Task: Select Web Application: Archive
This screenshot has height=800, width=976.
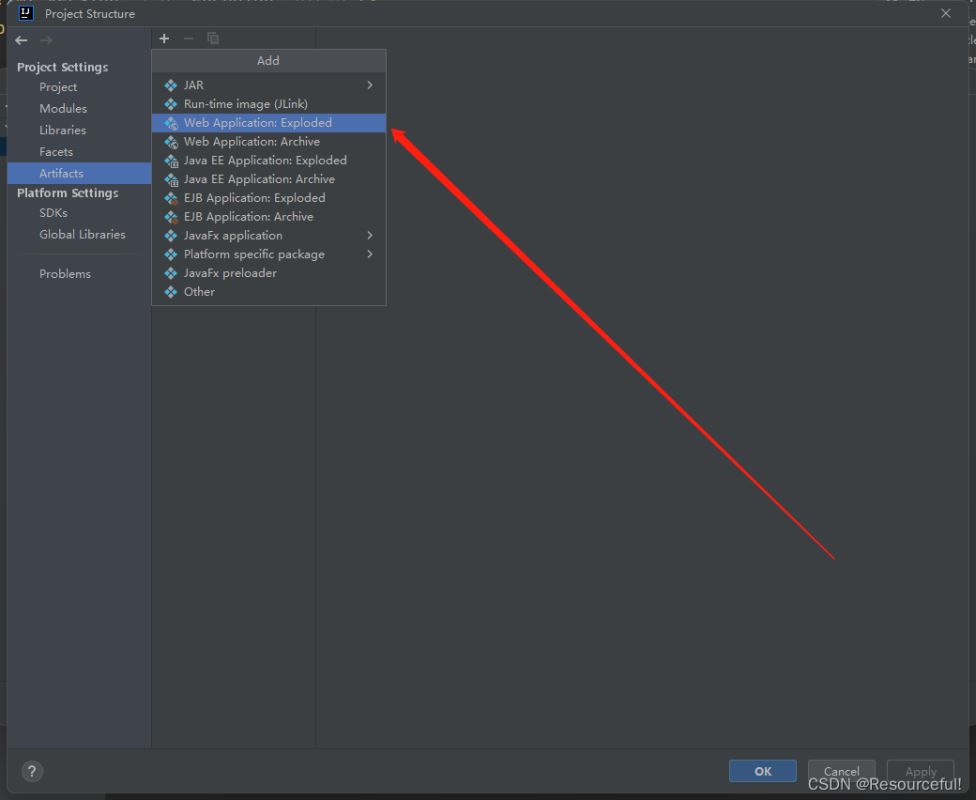Action: tap(269, 141)
